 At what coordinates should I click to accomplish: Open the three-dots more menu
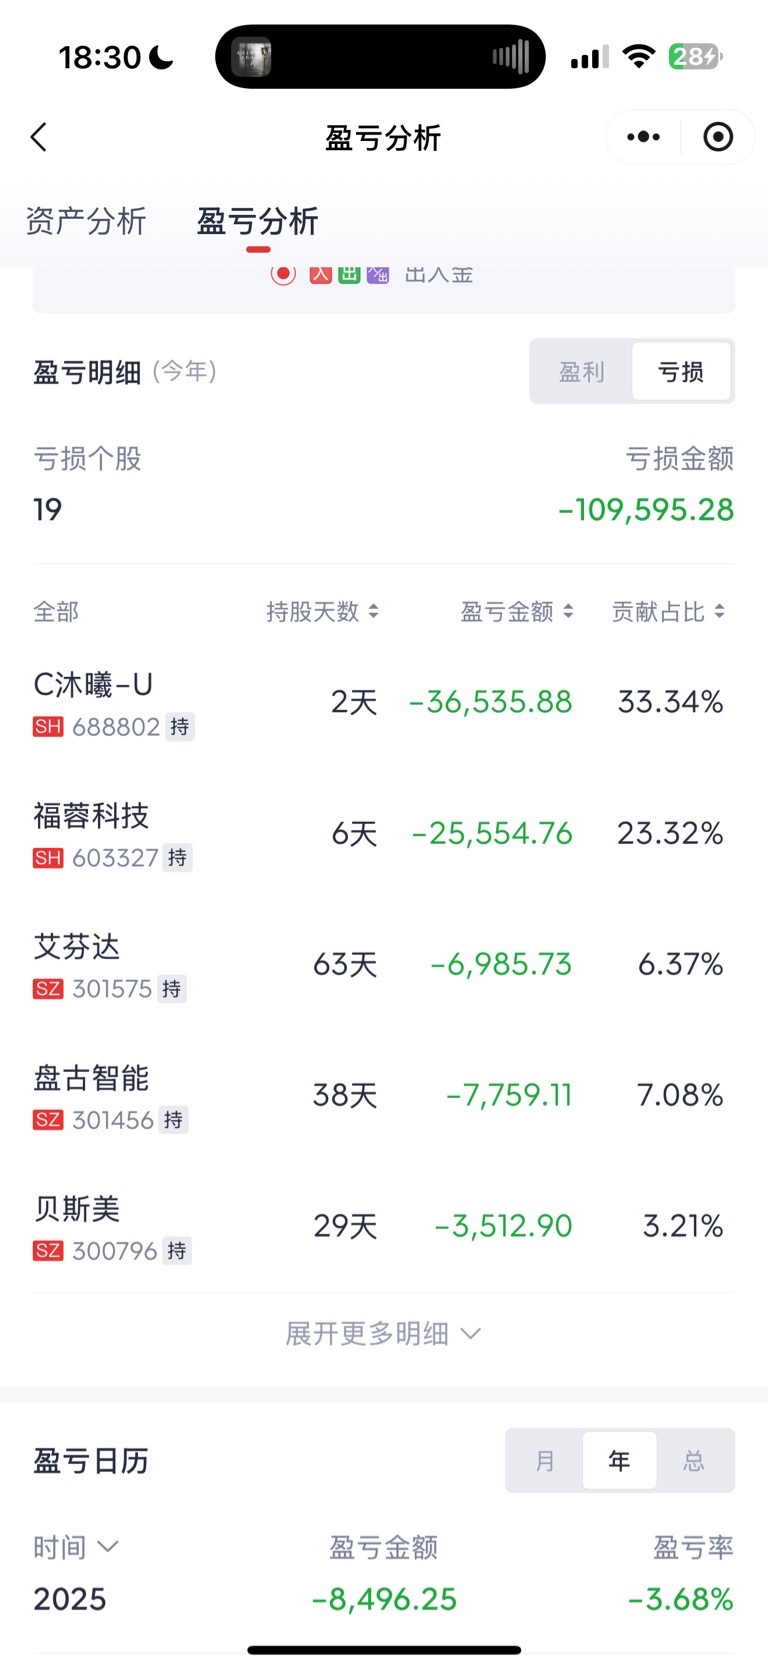[643, 137]
